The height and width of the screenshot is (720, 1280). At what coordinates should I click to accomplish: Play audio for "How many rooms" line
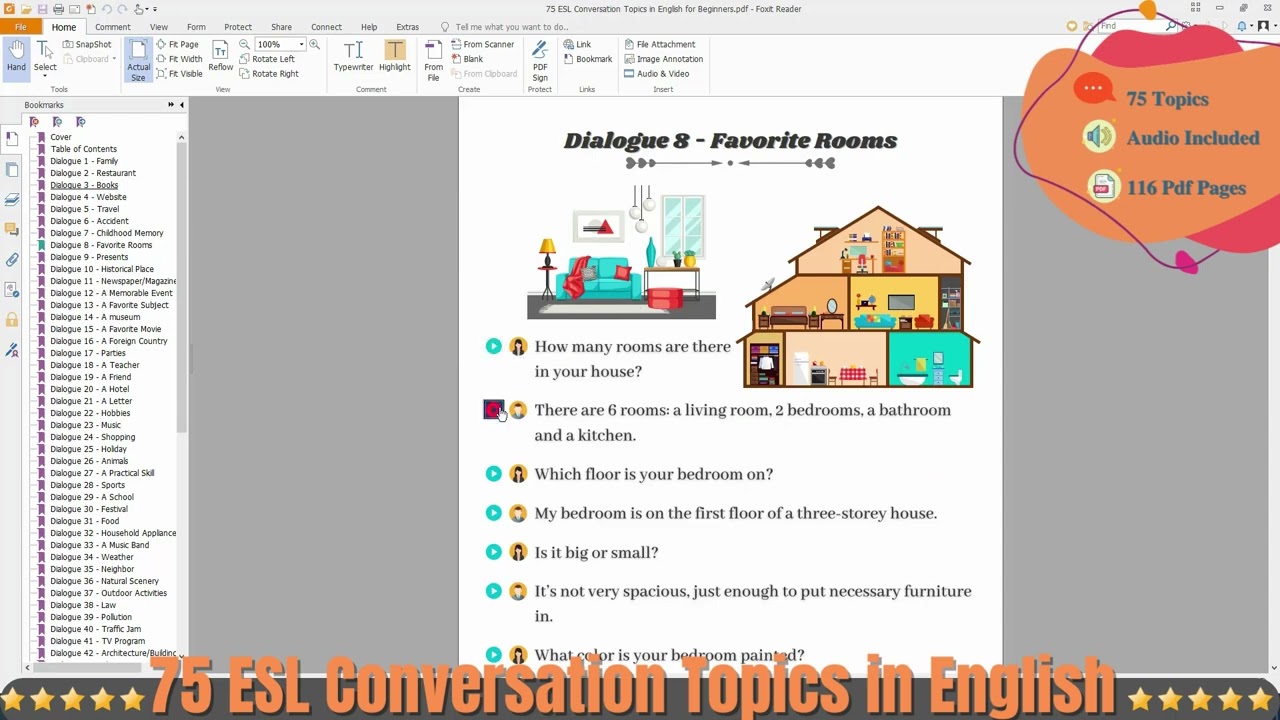(x=493, y=346)
